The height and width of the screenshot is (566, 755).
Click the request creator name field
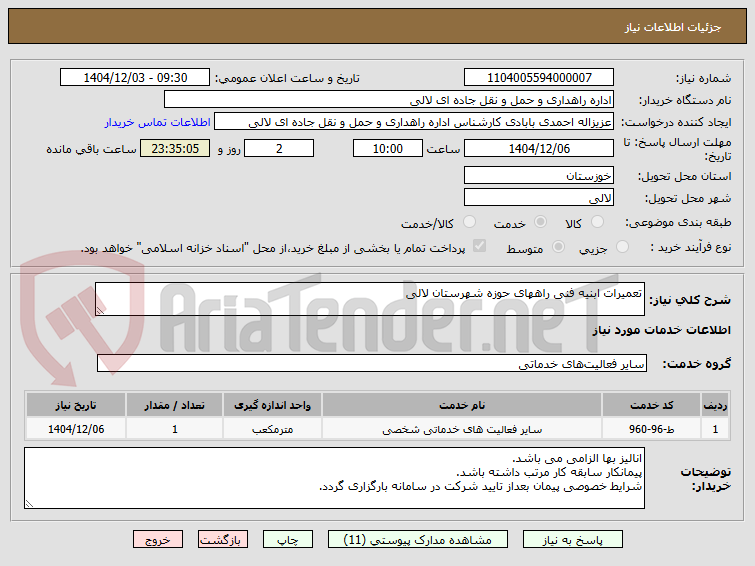click(414, 122)
